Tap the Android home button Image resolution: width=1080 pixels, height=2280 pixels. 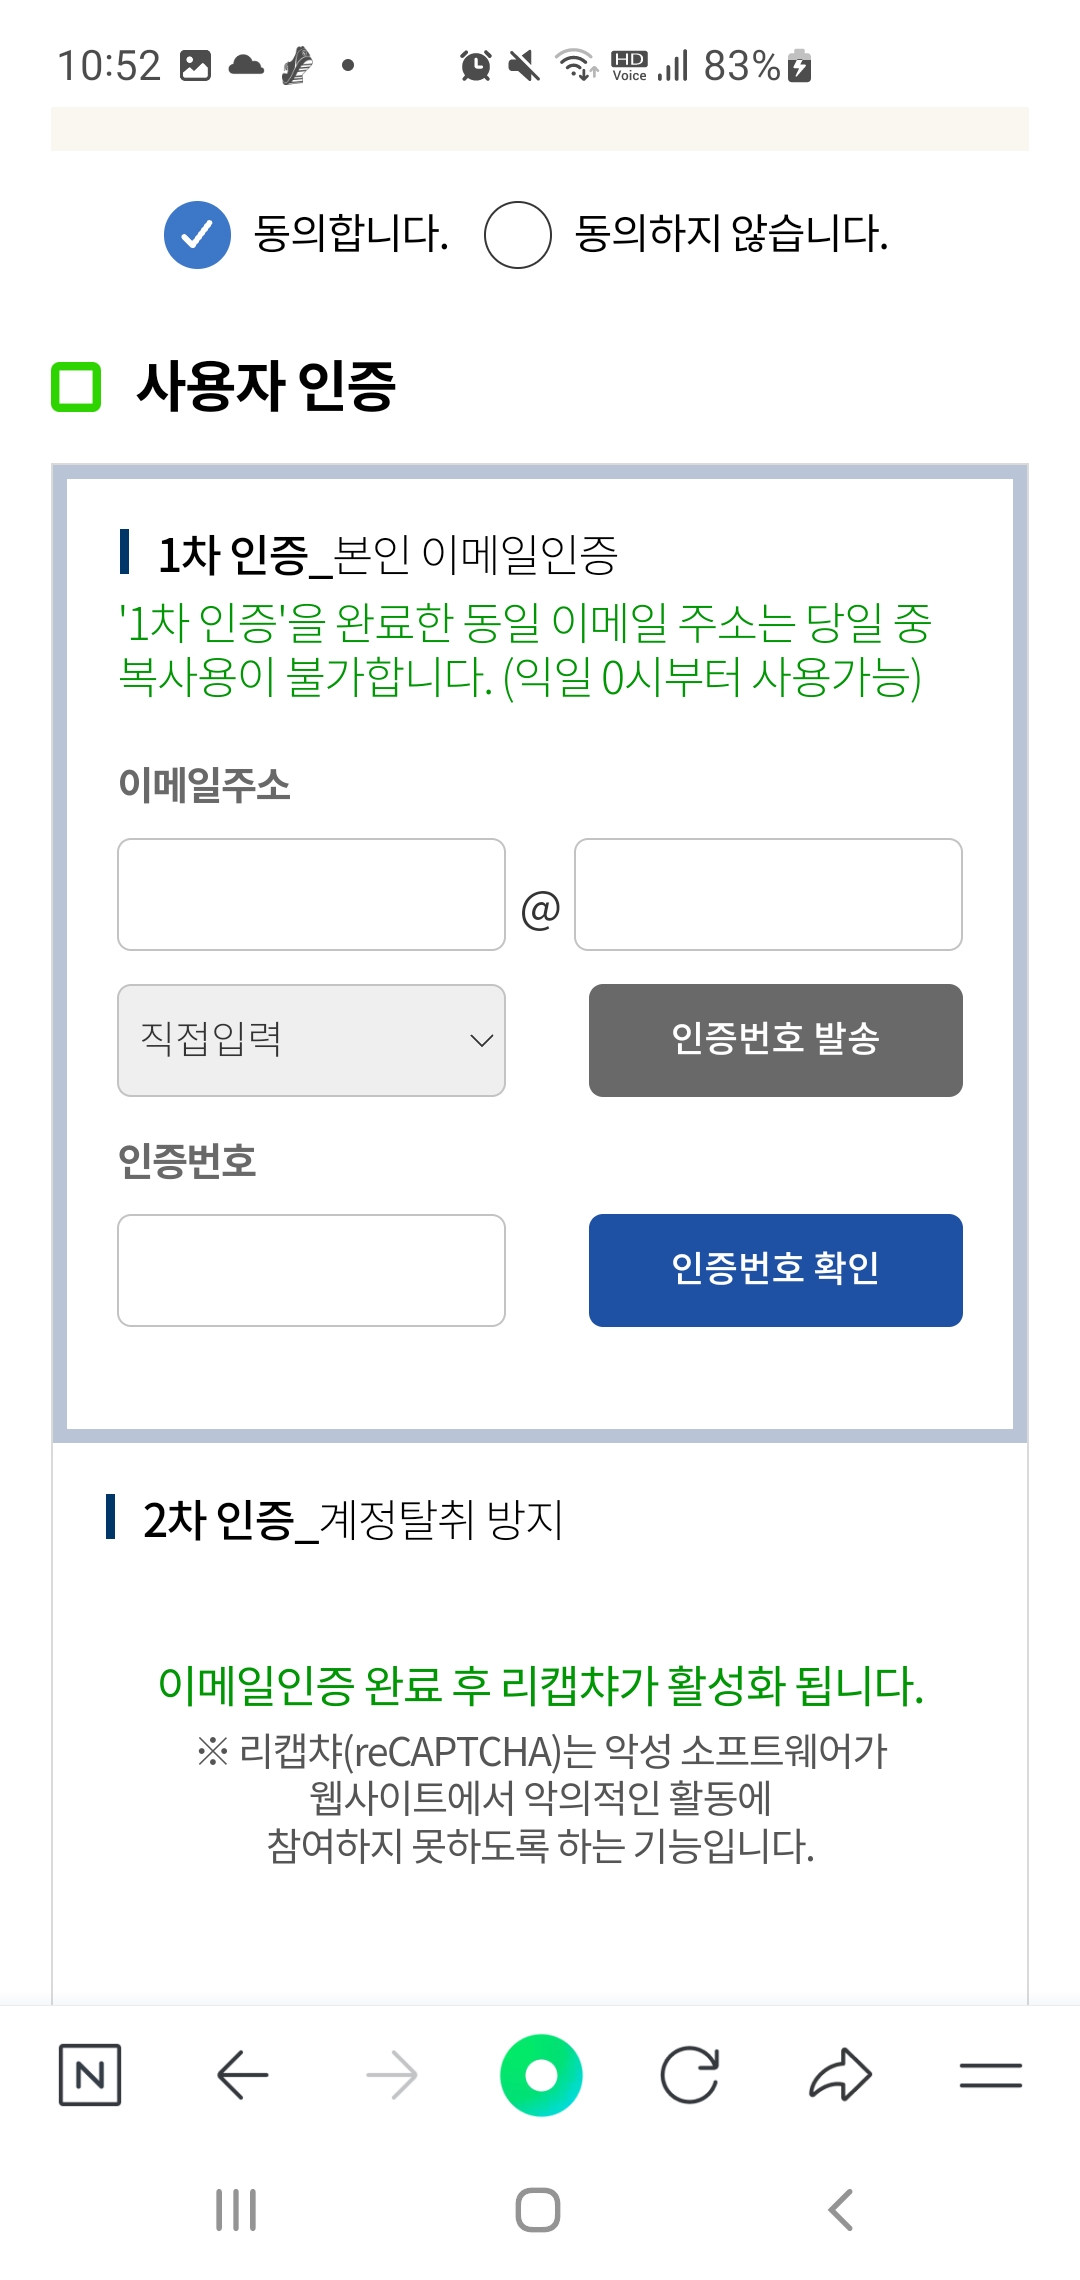[540, 2212]
